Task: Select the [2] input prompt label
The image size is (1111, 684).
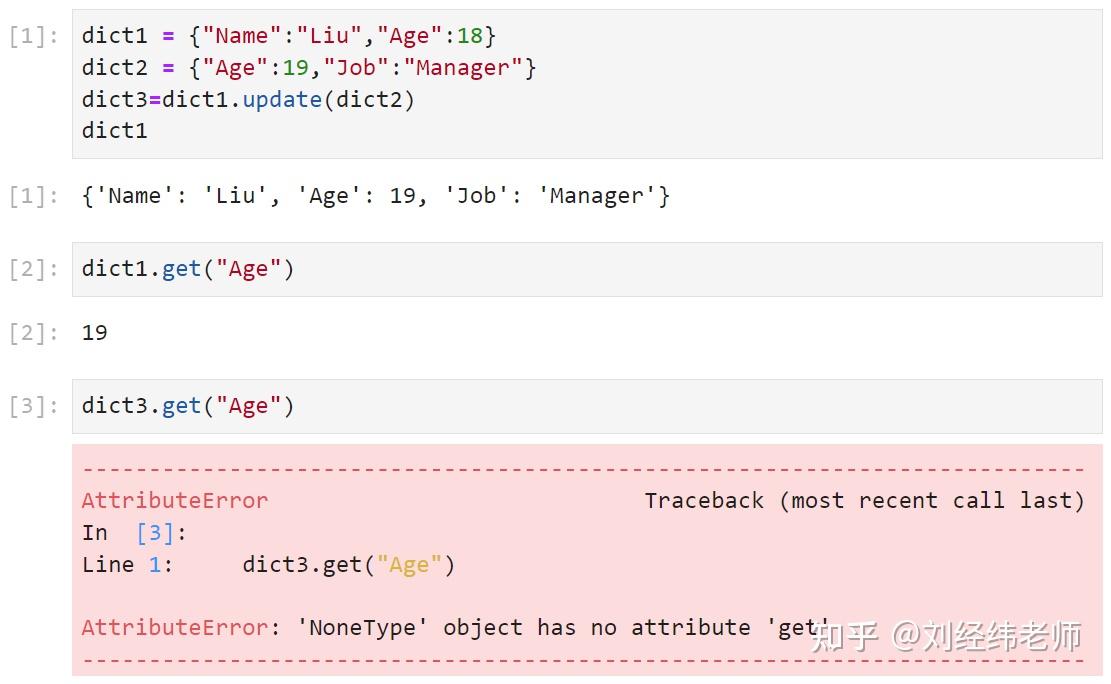Action: (33, 269)
